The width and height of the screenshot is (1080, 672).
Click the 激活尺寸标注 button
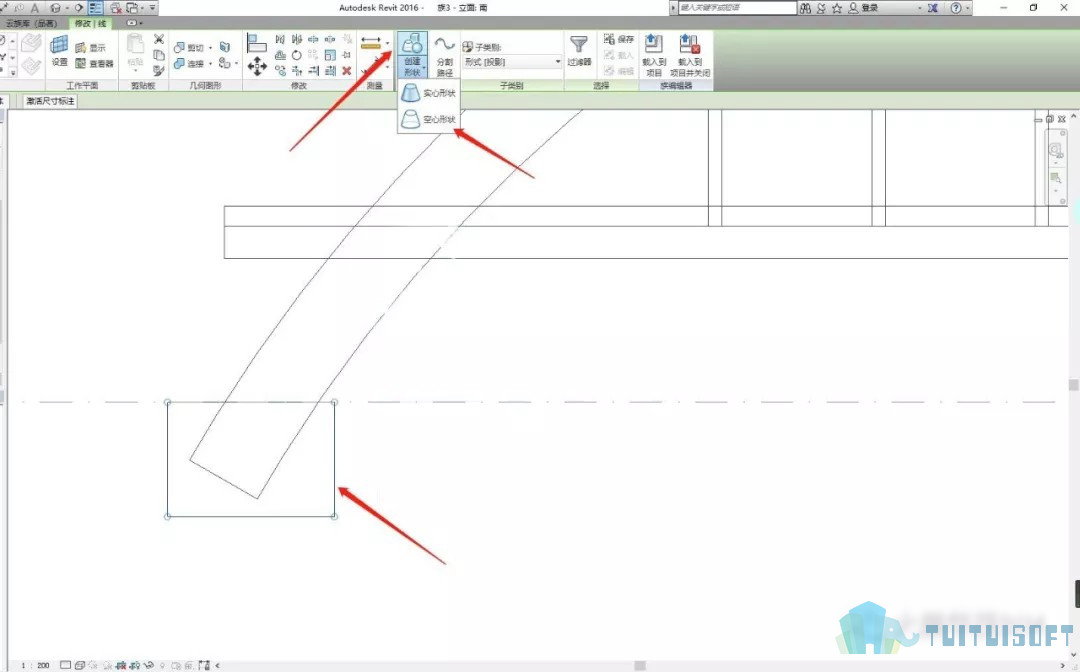click(50, 101)
